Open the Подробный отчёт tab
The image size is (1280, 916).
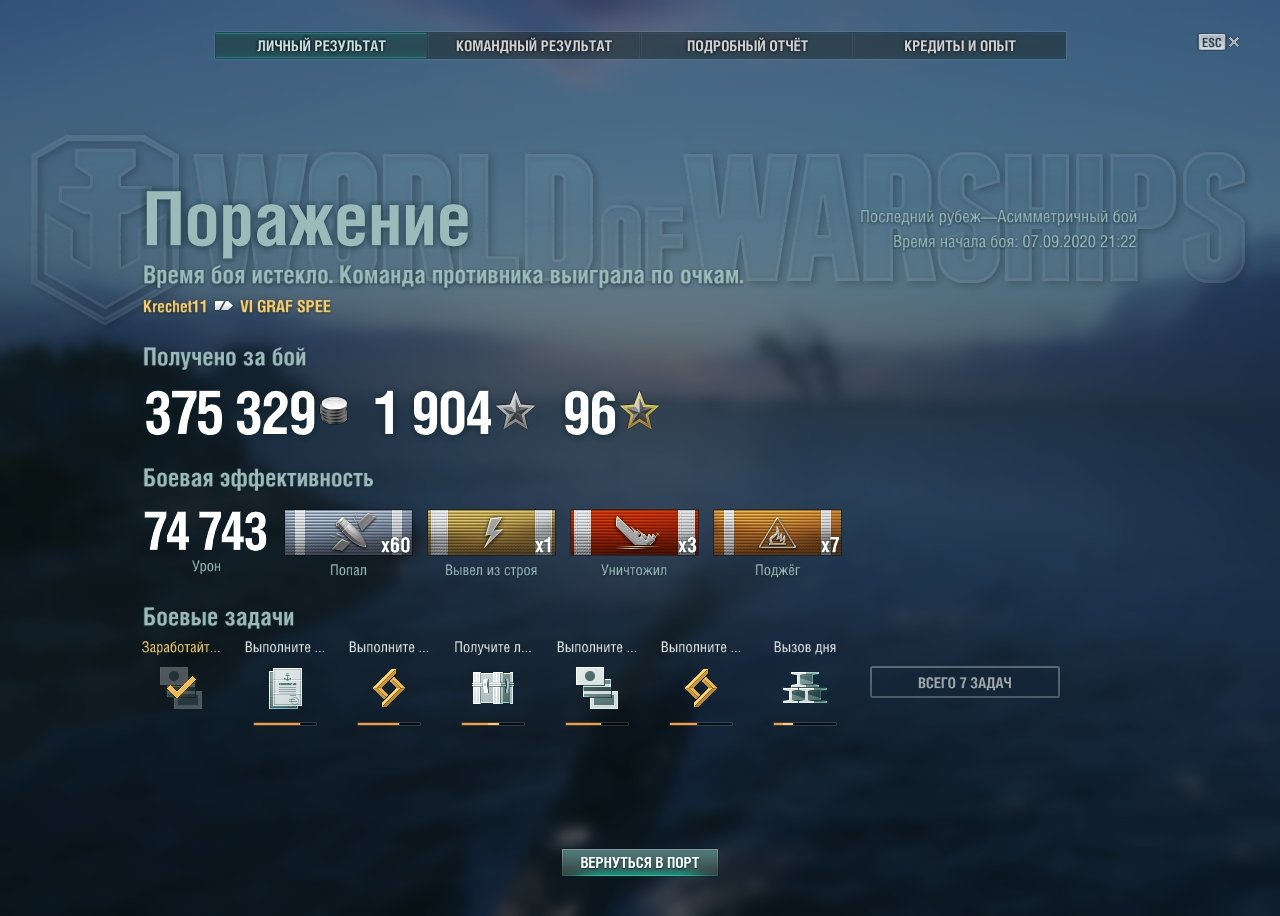tap(747, 46)
